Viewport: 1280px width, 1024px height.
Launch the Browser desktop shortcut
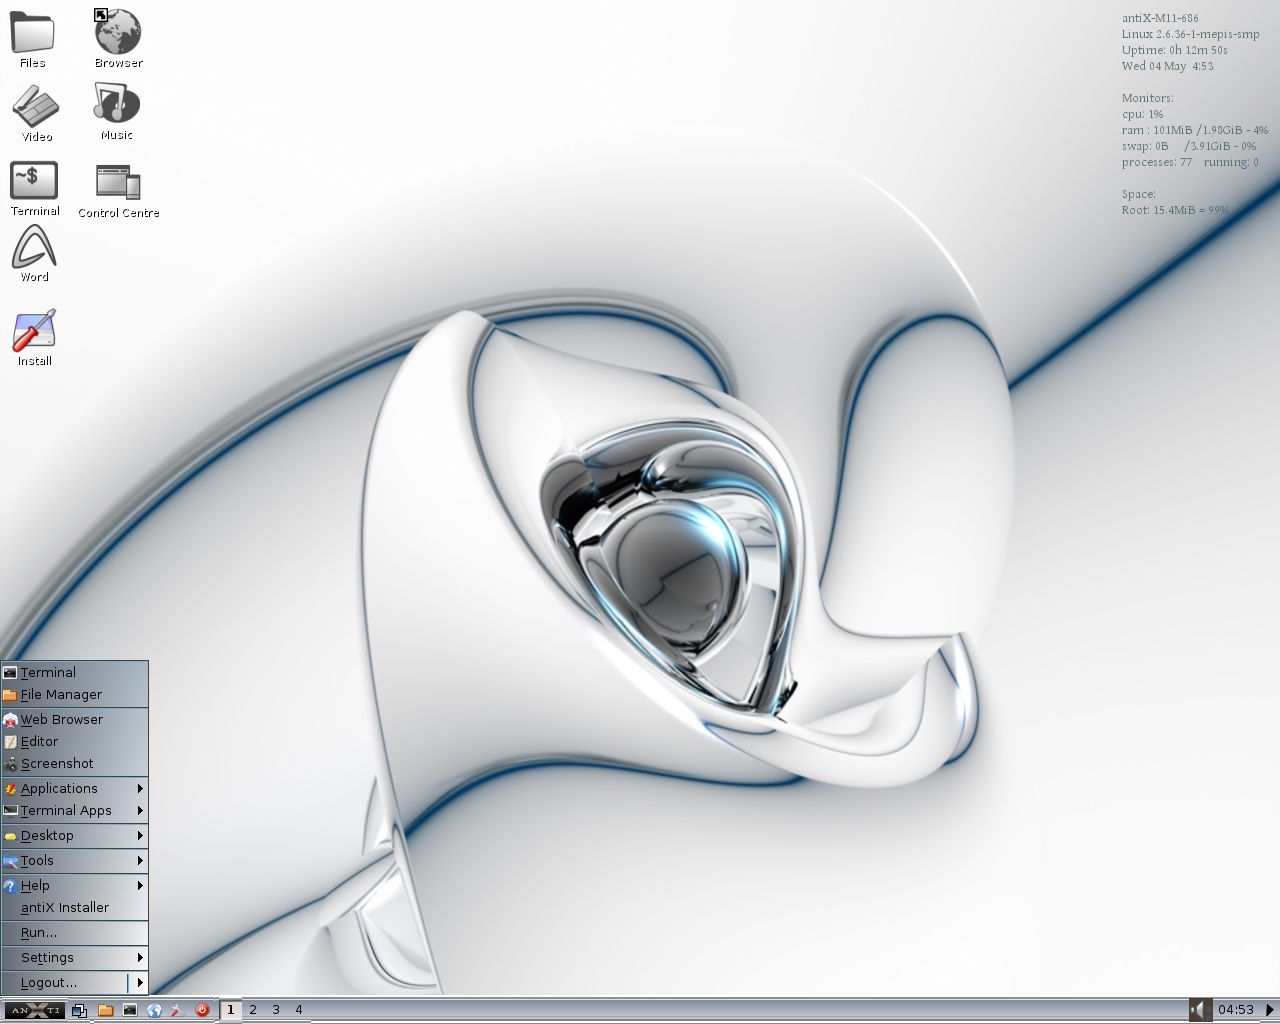pos(118,33)
